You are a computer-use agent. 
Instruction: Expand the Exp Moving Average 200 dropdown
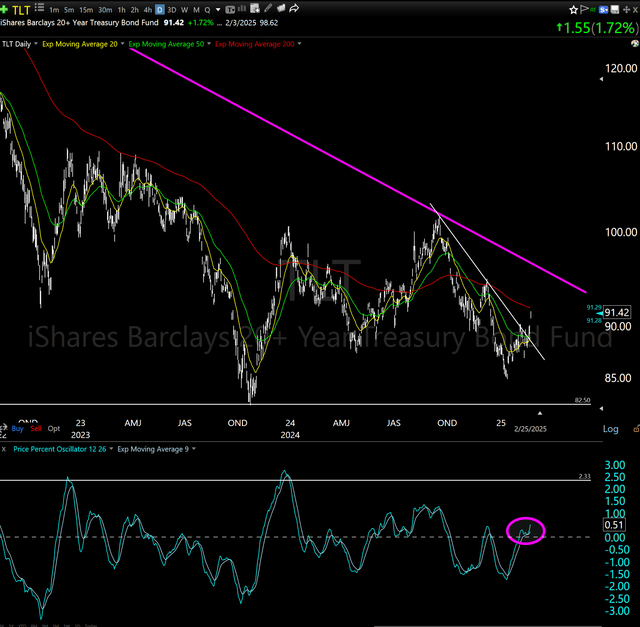pos(300,44)
